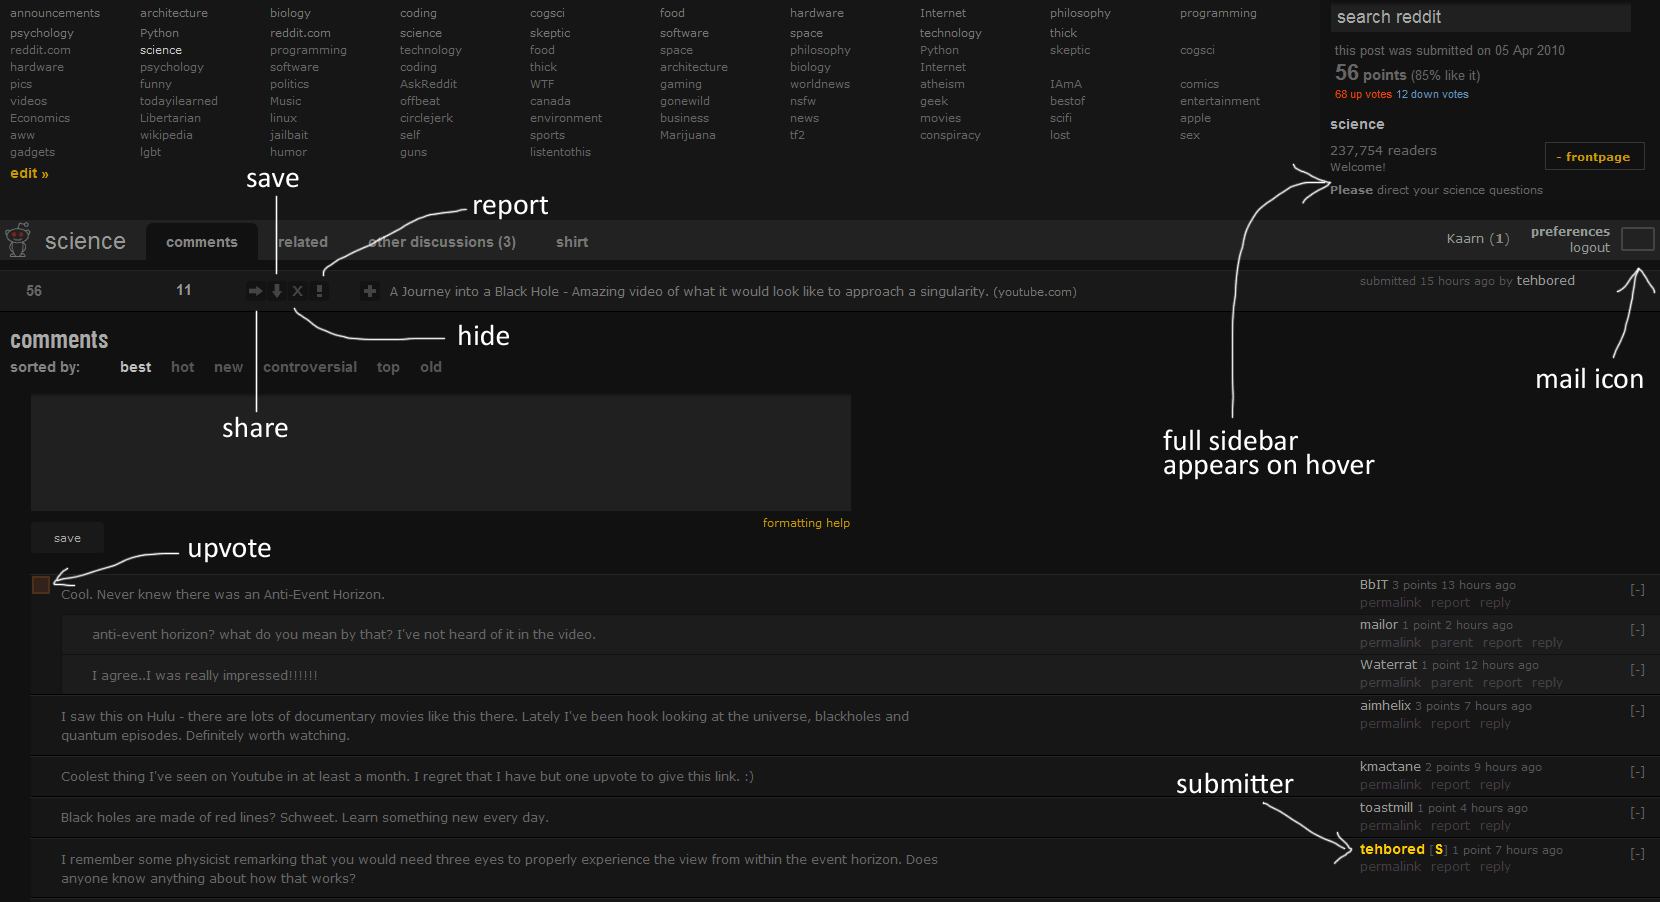Open edit » to edit your subreddit subscriptions

pyautogui.click(x=28, y=173)
